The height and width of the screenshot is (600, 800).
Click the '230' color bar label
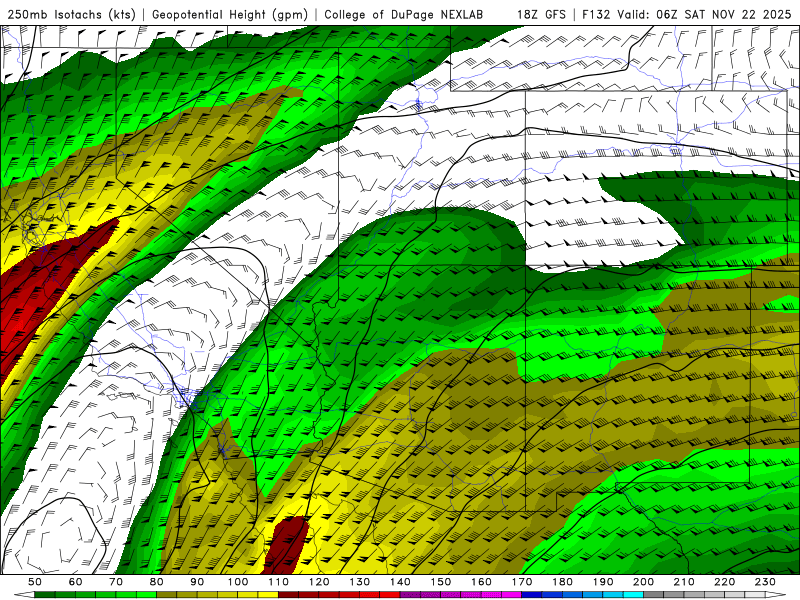(765, 582)
